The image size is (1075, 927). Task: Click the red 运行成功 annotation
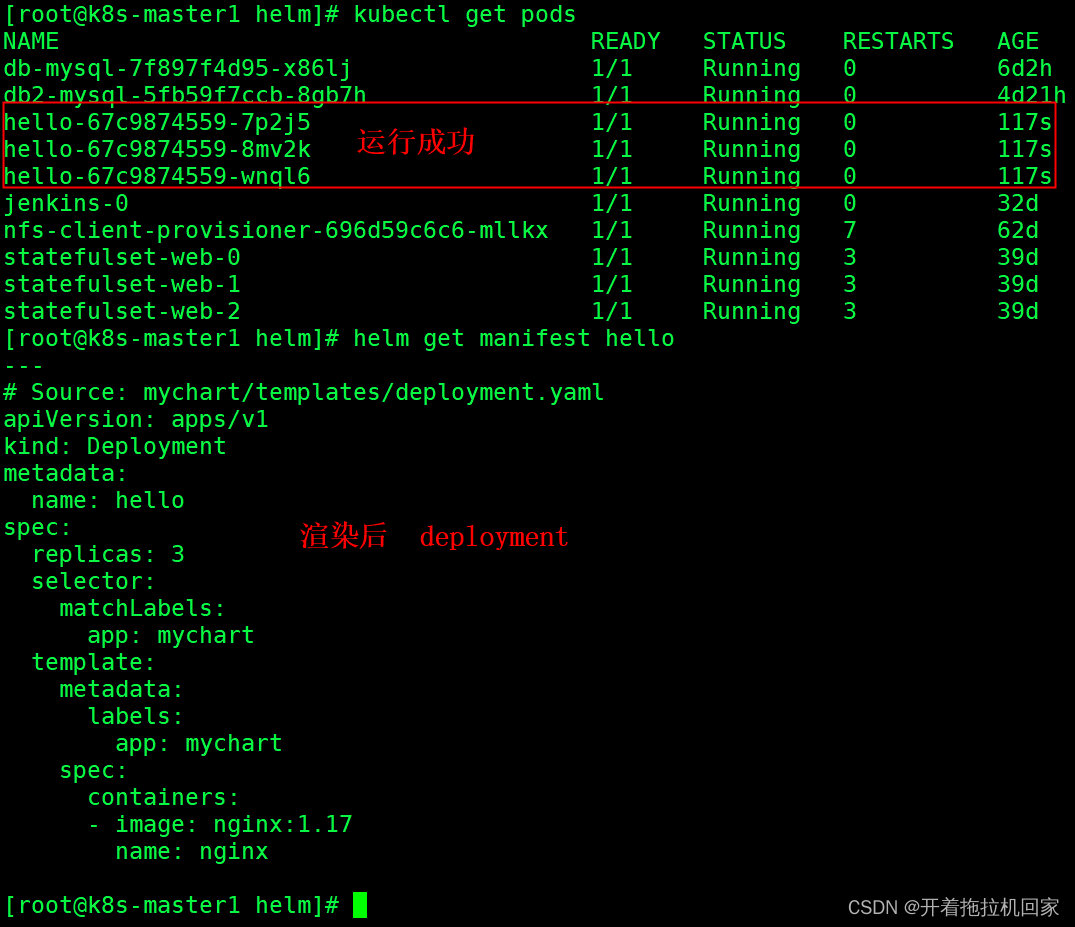click(x=415, y=142)
